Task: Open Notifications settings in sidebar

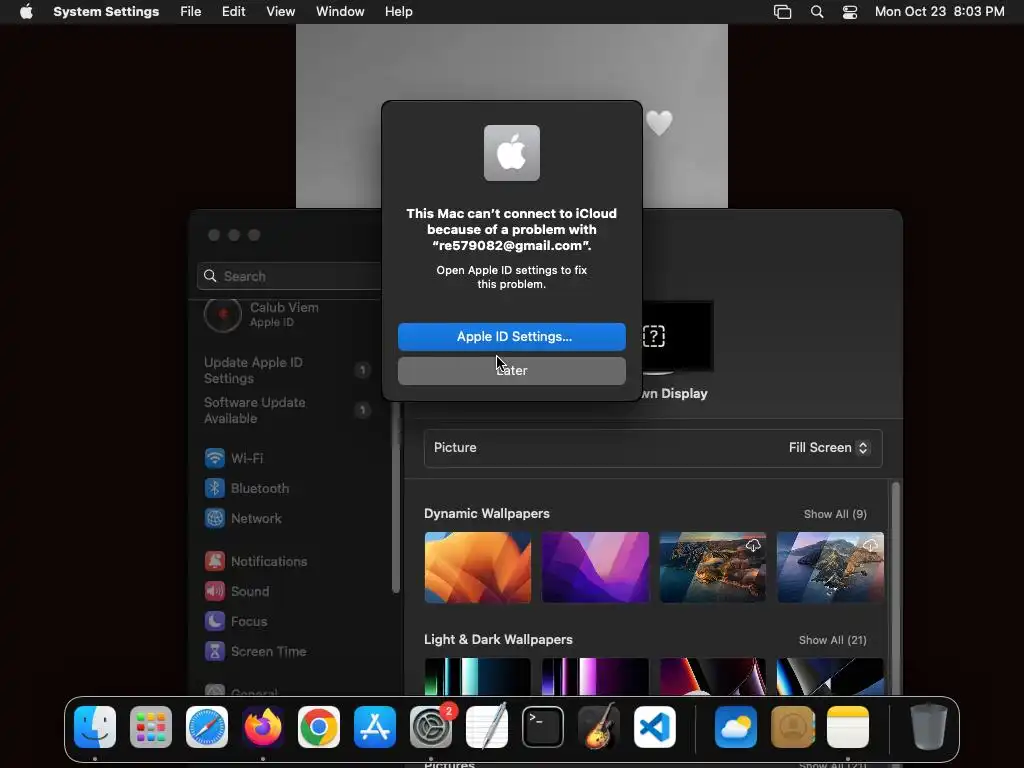Action: pyautogui.click(x=256, y=561)
